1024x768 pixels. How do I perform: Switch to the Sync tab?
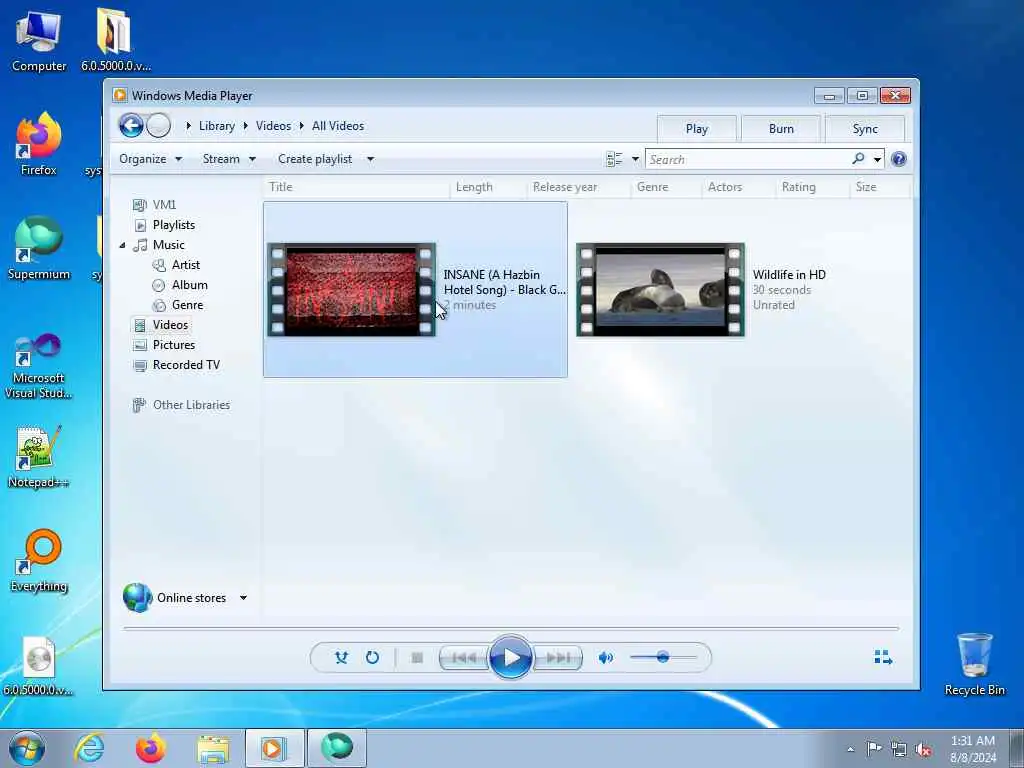coord(865,129)
